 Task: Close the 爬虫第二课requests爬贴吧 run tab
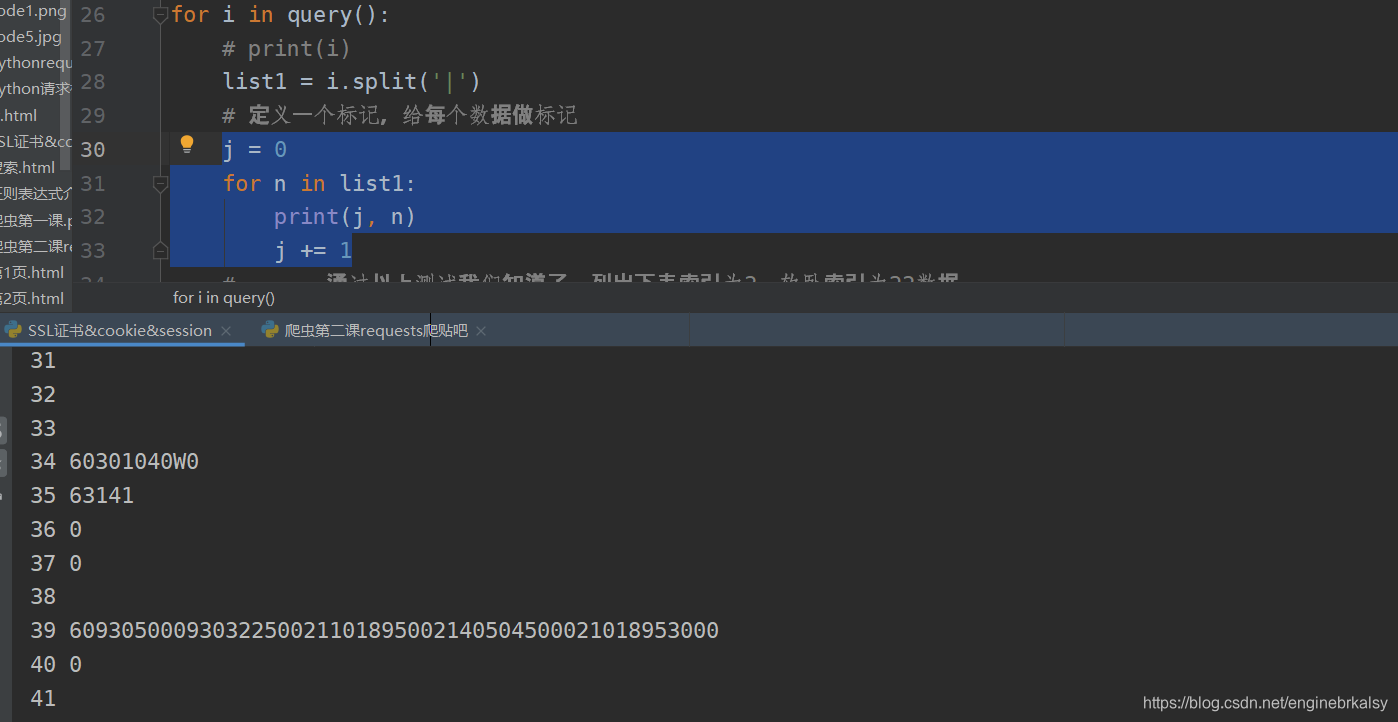tap(481, 331)
